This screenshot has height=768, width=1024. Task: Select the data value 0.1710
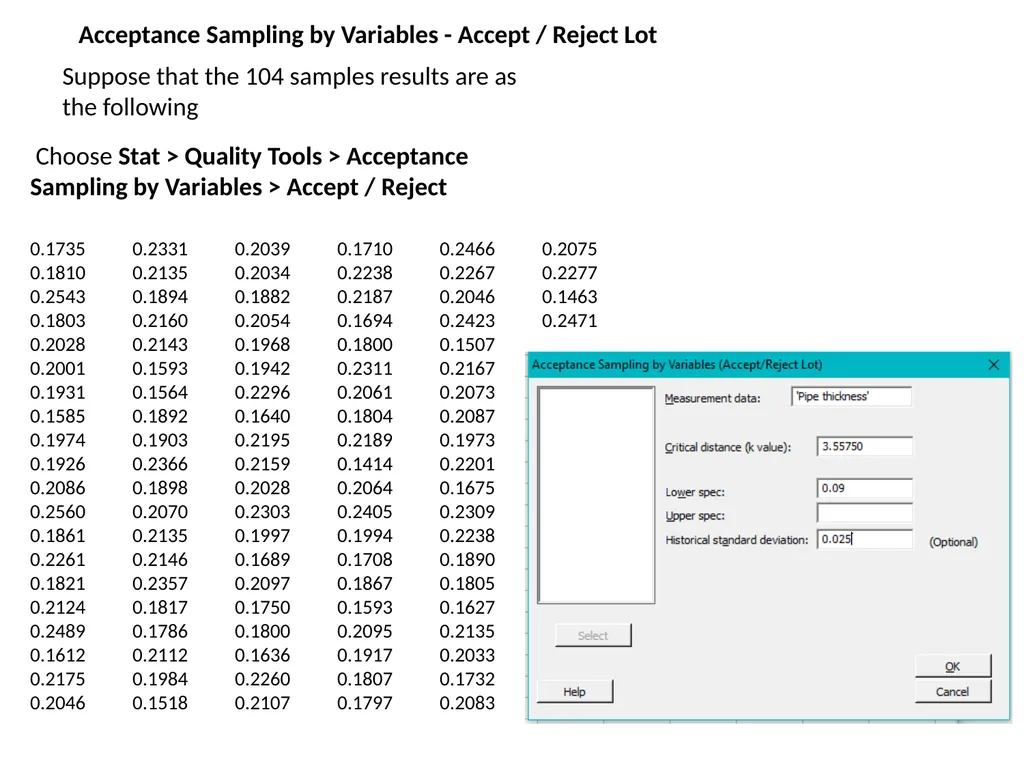pyautogui.click(x=365, y=249)
